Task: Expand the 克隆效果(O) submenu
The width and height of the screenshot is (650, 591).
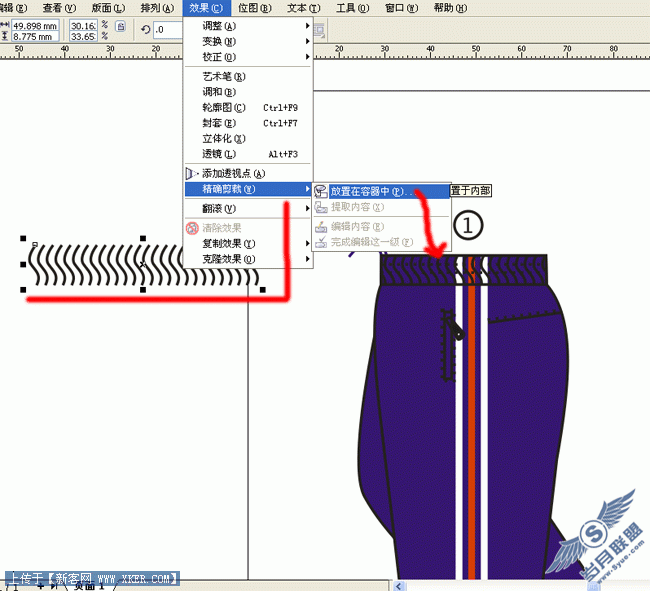Action: (248, 259)
